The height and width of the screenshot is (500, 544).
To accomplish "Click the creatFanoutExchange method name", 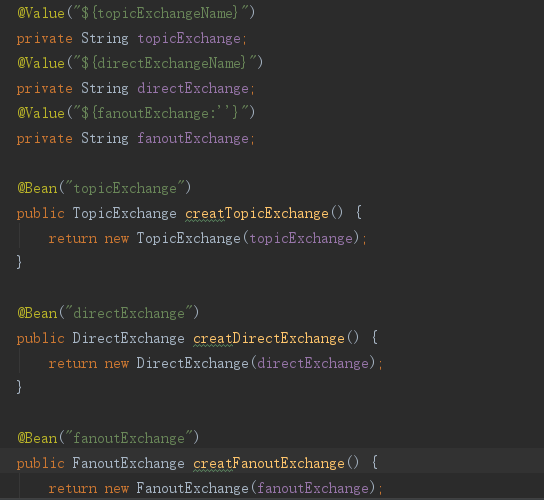I will click(x=269, y=463).
